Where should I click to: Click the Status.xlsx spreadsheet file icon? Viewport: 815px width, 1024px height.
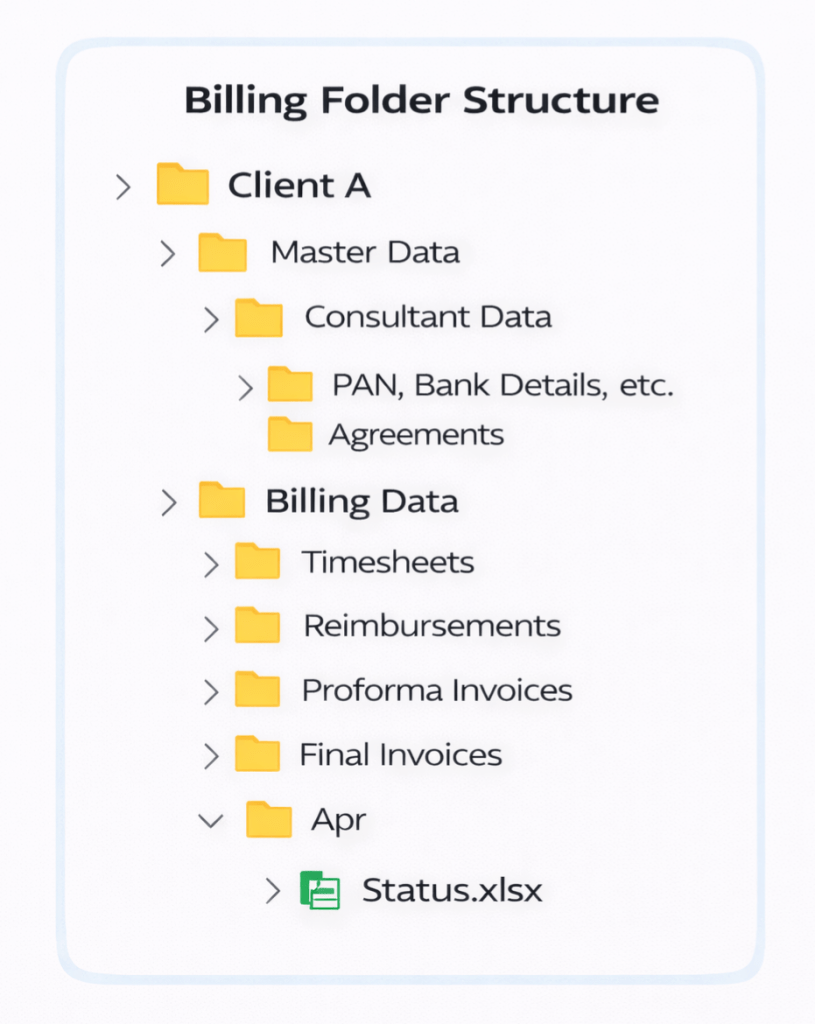(x=320, y=890)
